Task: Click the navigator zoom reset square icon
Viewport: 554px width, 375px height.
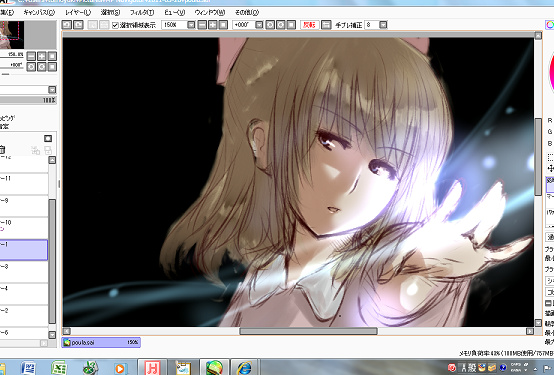Action: [x=52, y=56]
